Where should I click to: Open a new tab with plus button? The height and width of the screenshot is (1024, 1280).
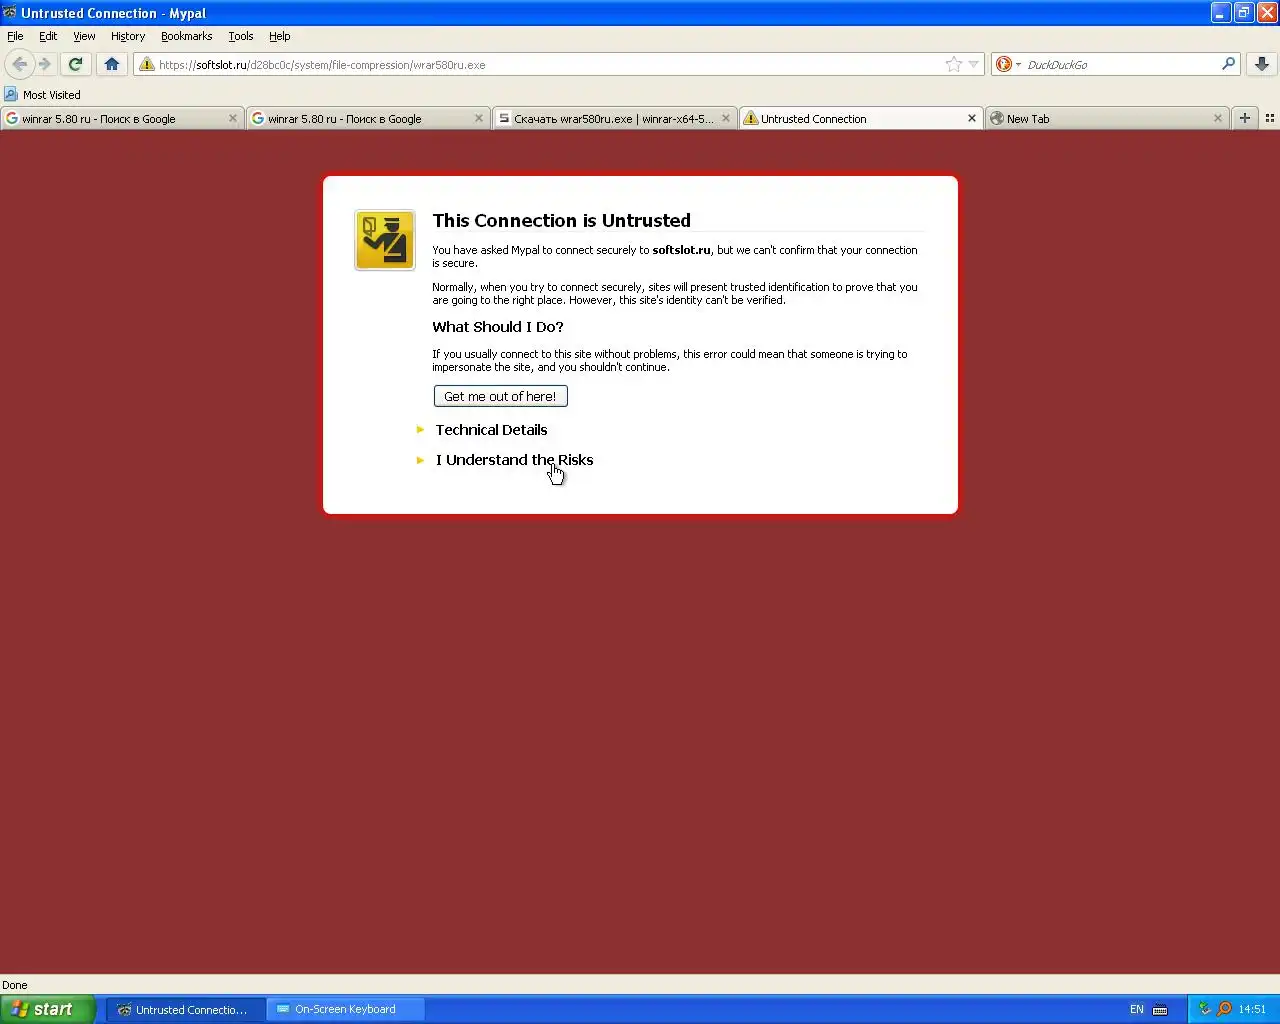[1244, 118]
